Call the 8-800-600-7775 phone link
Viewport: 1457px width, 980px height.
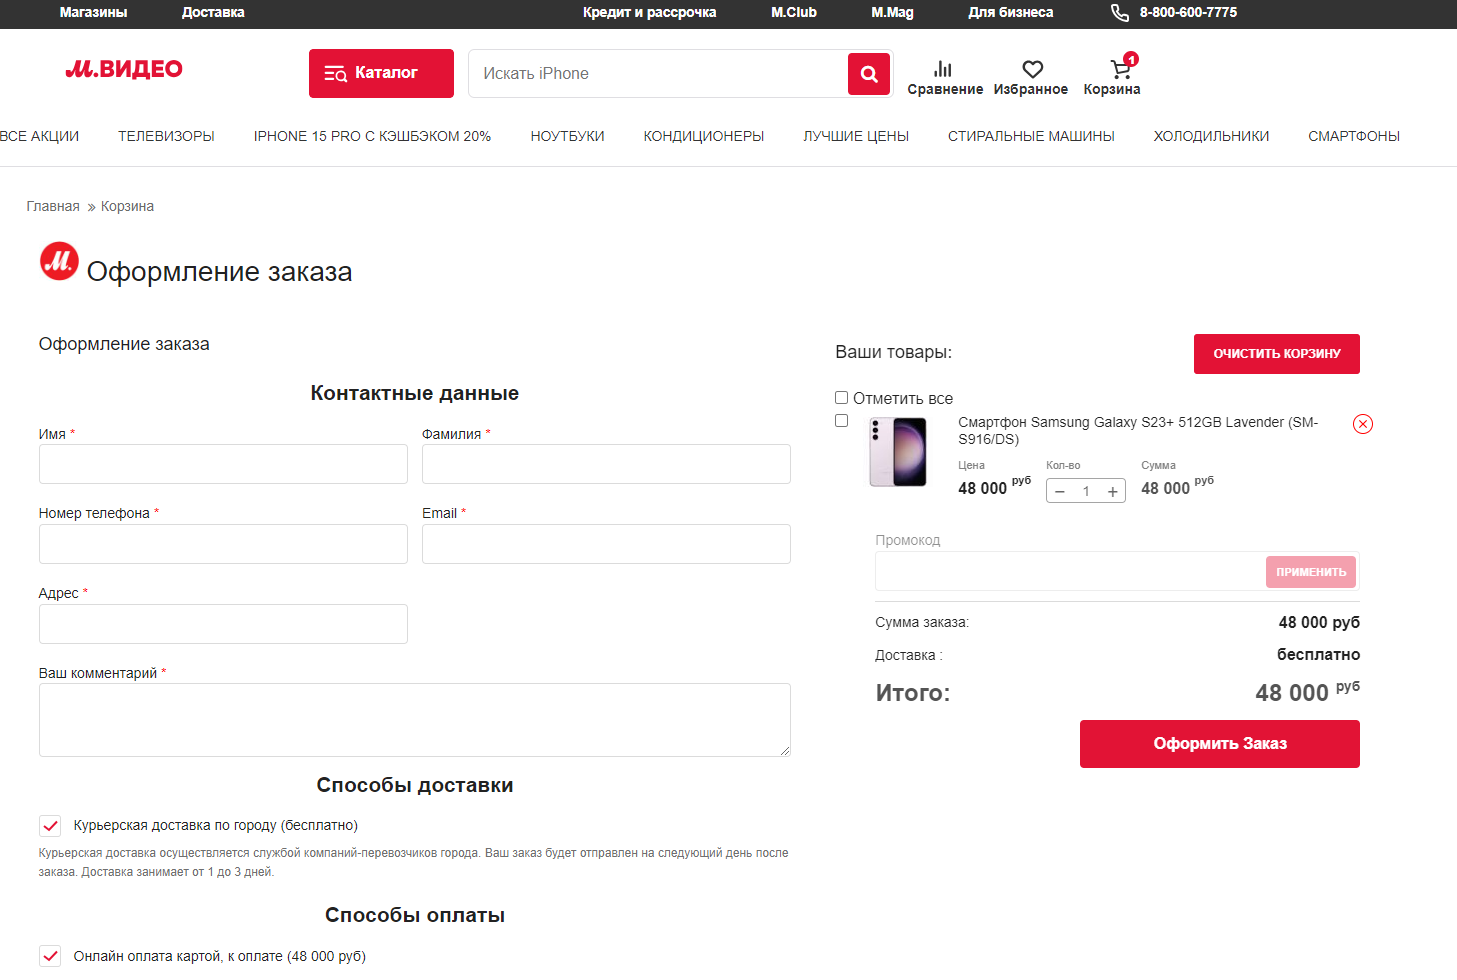tap(1174, 13)
